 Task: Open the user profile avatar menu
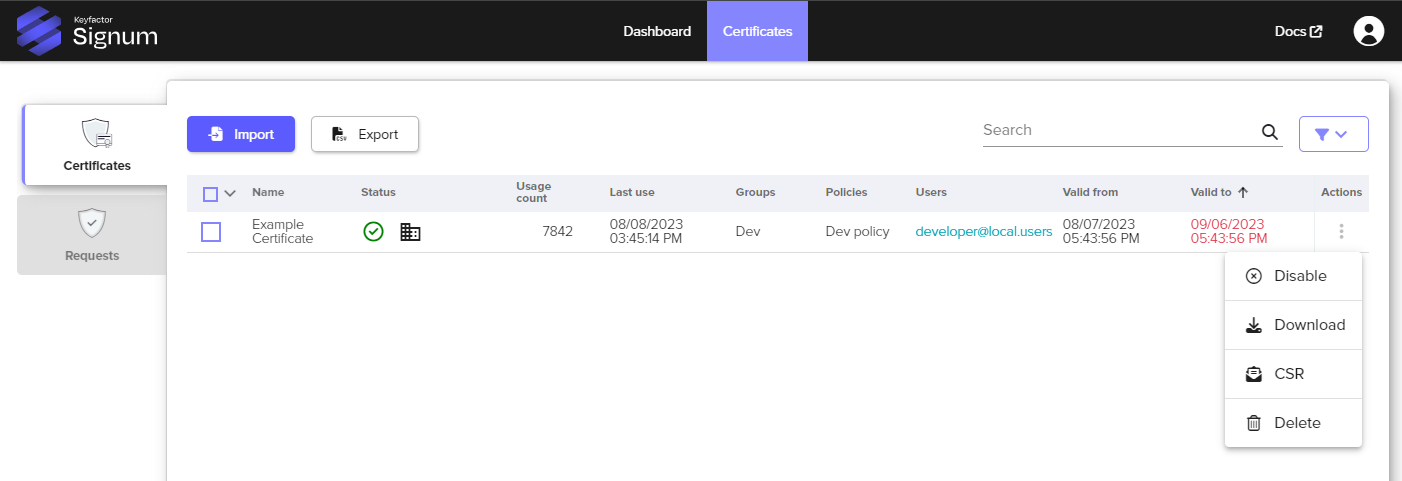click(x=1368, y=31)
